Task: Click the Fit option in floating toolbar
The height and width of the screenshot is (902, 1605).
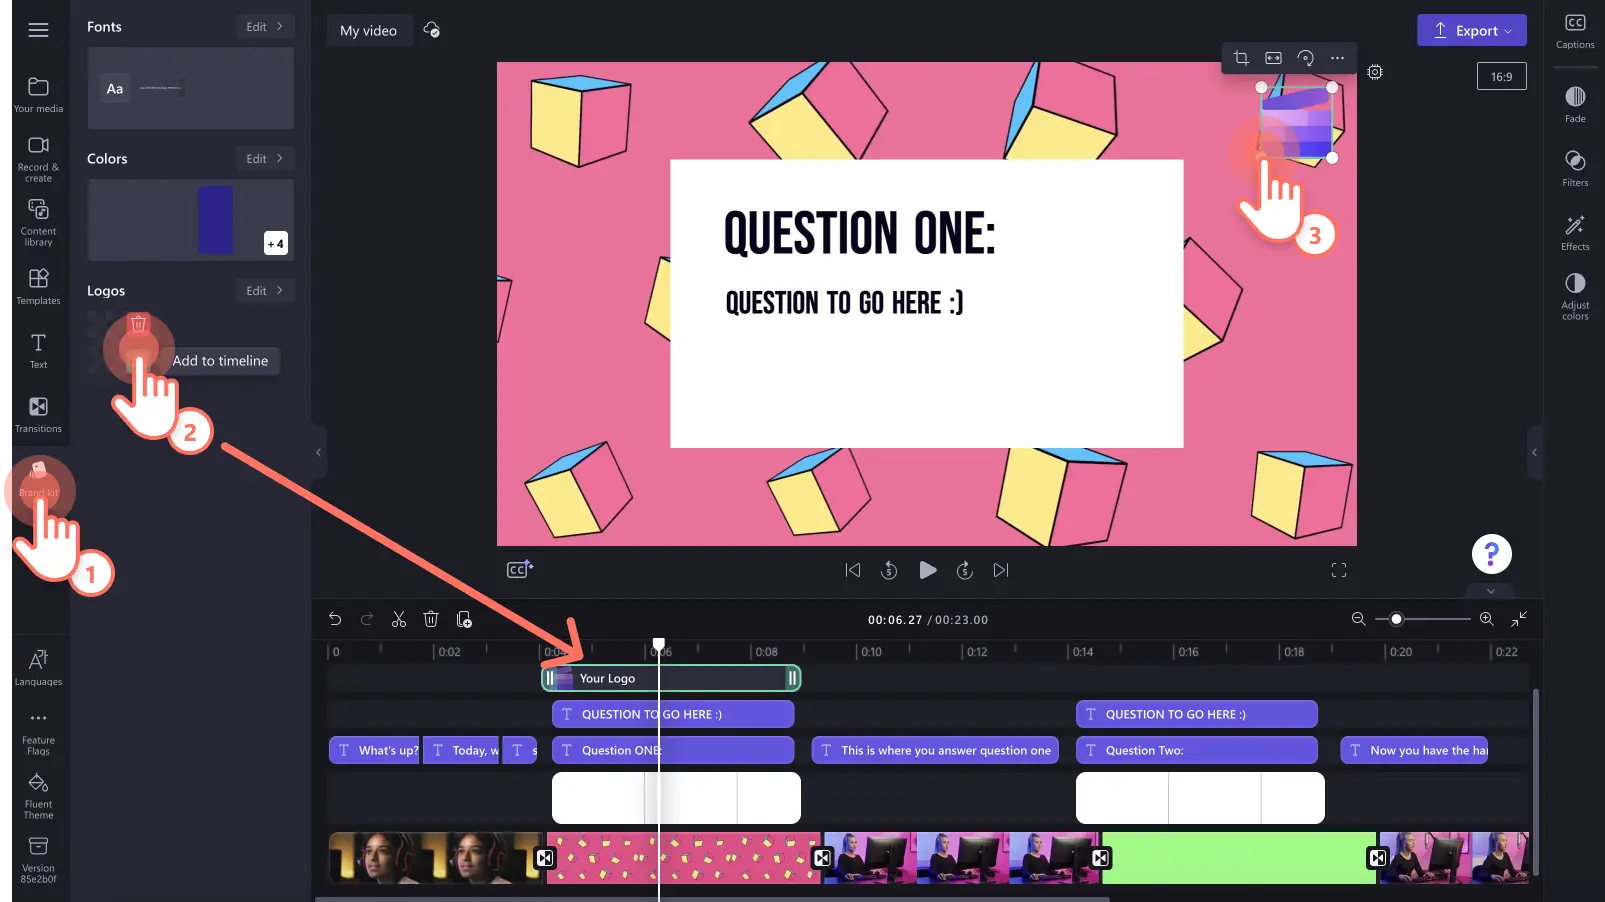Action: point(1273,58)
